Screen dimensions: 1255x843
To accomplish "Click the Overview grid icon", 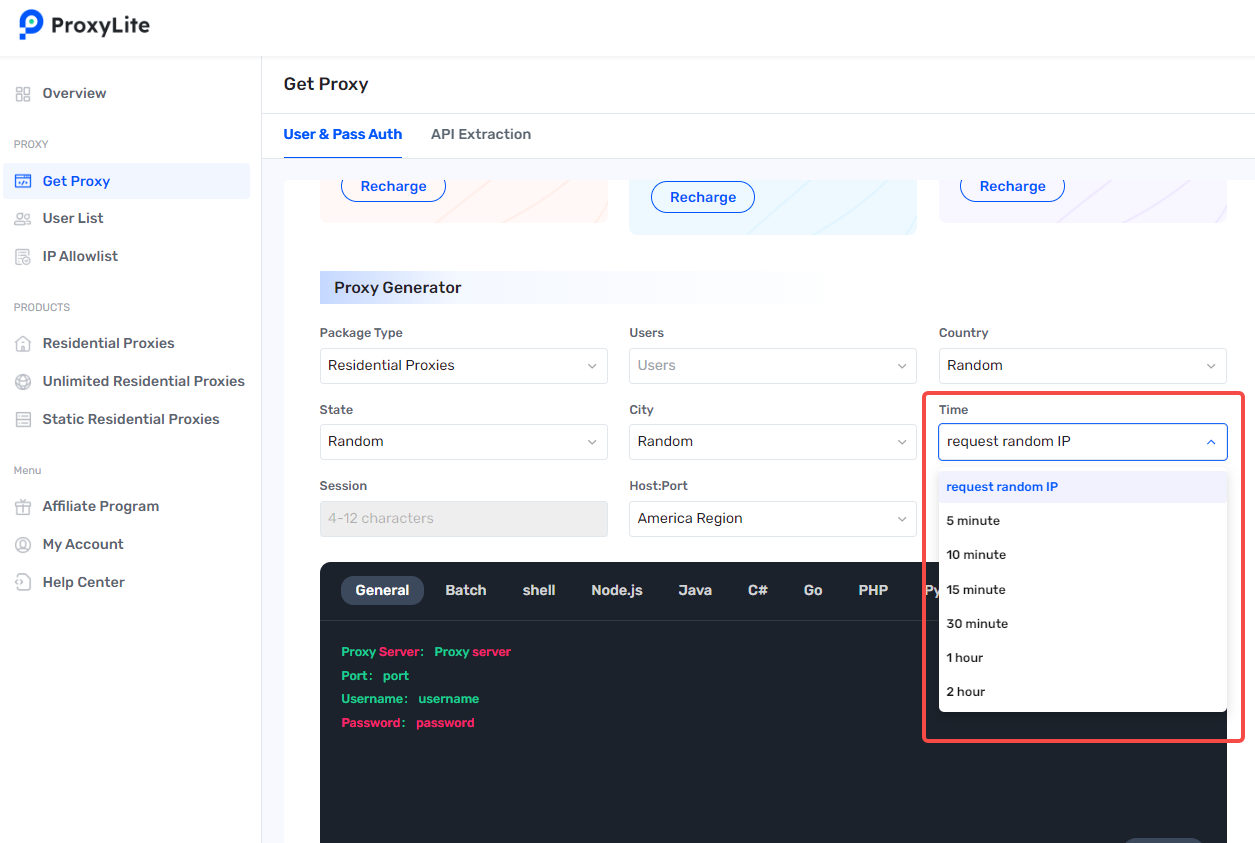I will click(x=23, y=94).
